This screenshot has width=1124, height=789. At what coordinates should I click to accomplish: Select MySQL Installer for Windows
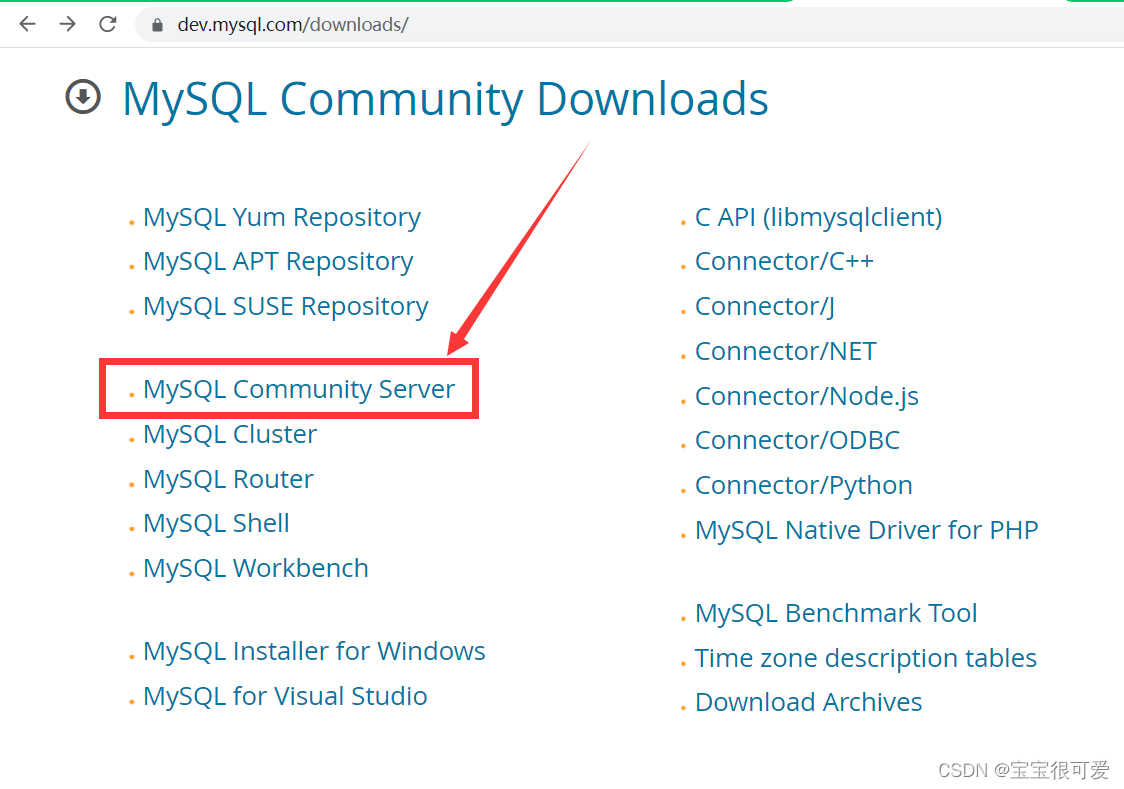click(x=314, y=651)
